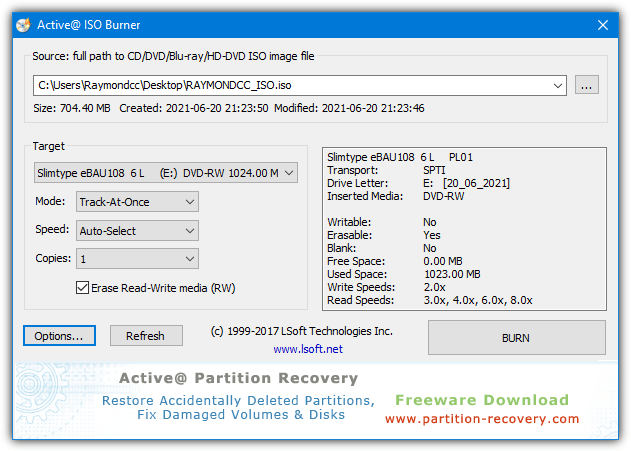
Task: Open the www.lsoft.net link
Action: [x=308, y=349]
